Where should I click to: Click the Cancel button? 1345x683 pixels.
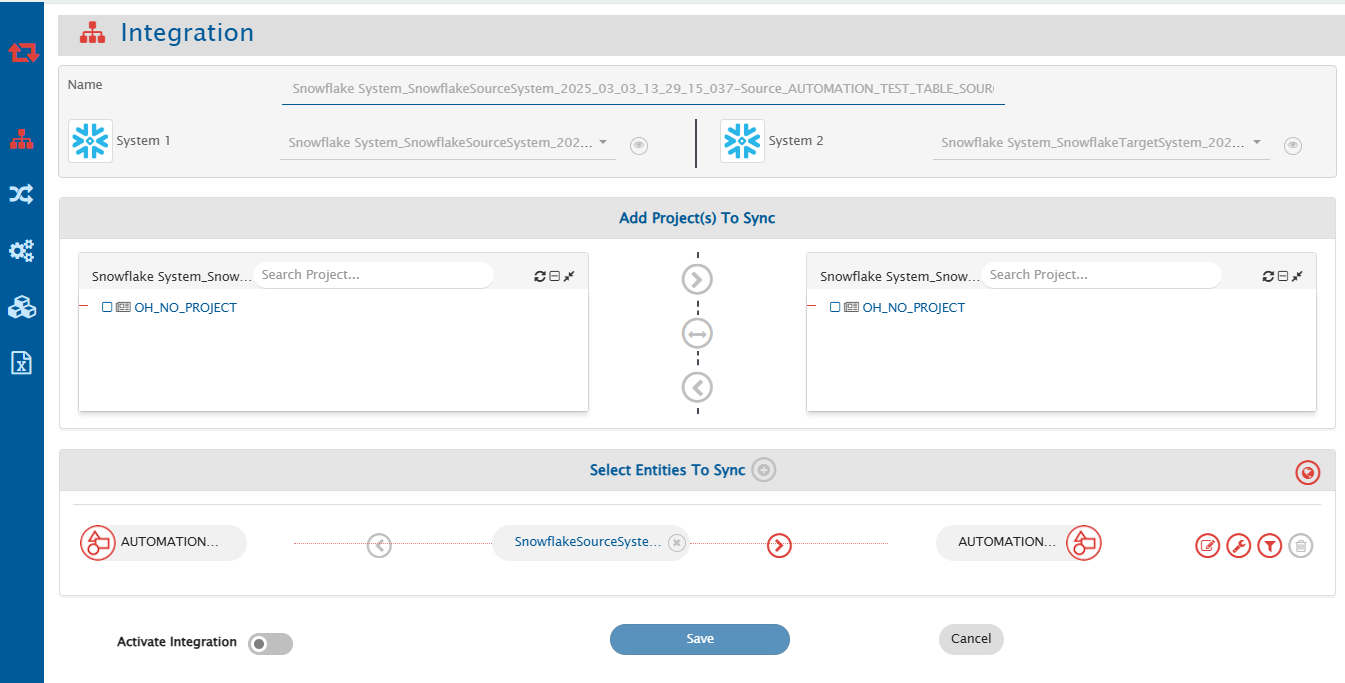pos(970,639)
